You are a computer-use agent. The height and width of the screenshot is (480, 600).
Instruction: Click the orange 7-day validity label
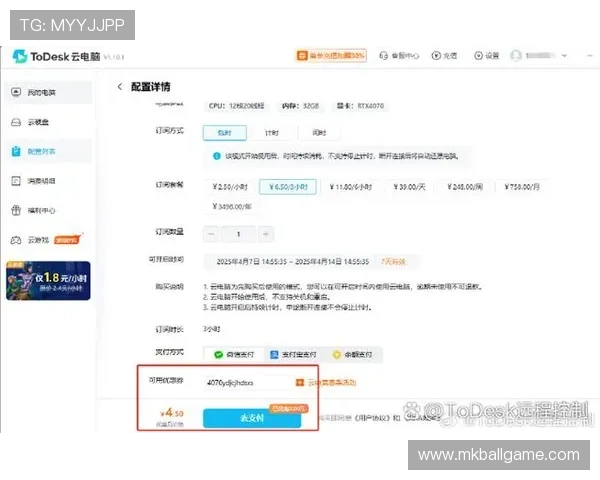tap(393, 262)
